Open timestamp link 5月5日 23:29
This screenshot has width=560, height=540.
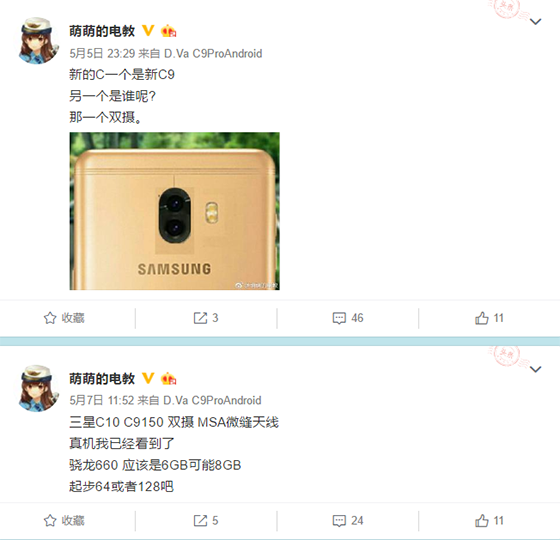pos(102,54)
